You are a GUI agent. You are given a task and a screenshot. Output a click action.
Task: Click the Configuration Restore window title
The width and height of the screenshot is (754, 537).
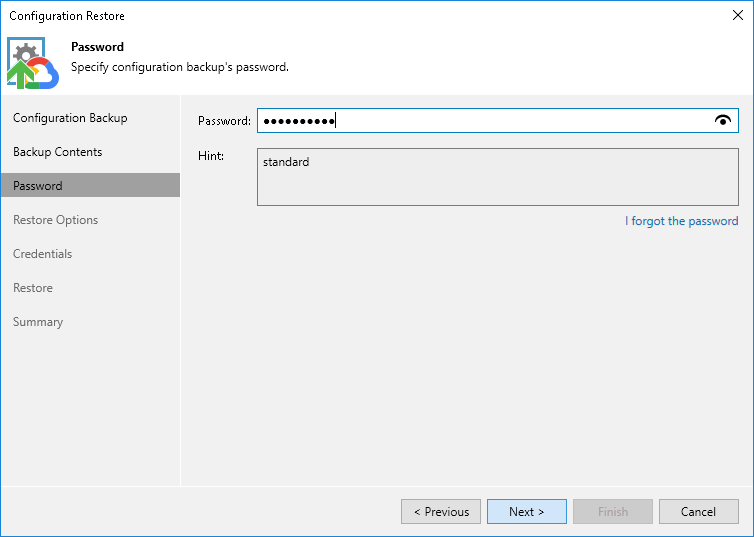coord(67,16)
